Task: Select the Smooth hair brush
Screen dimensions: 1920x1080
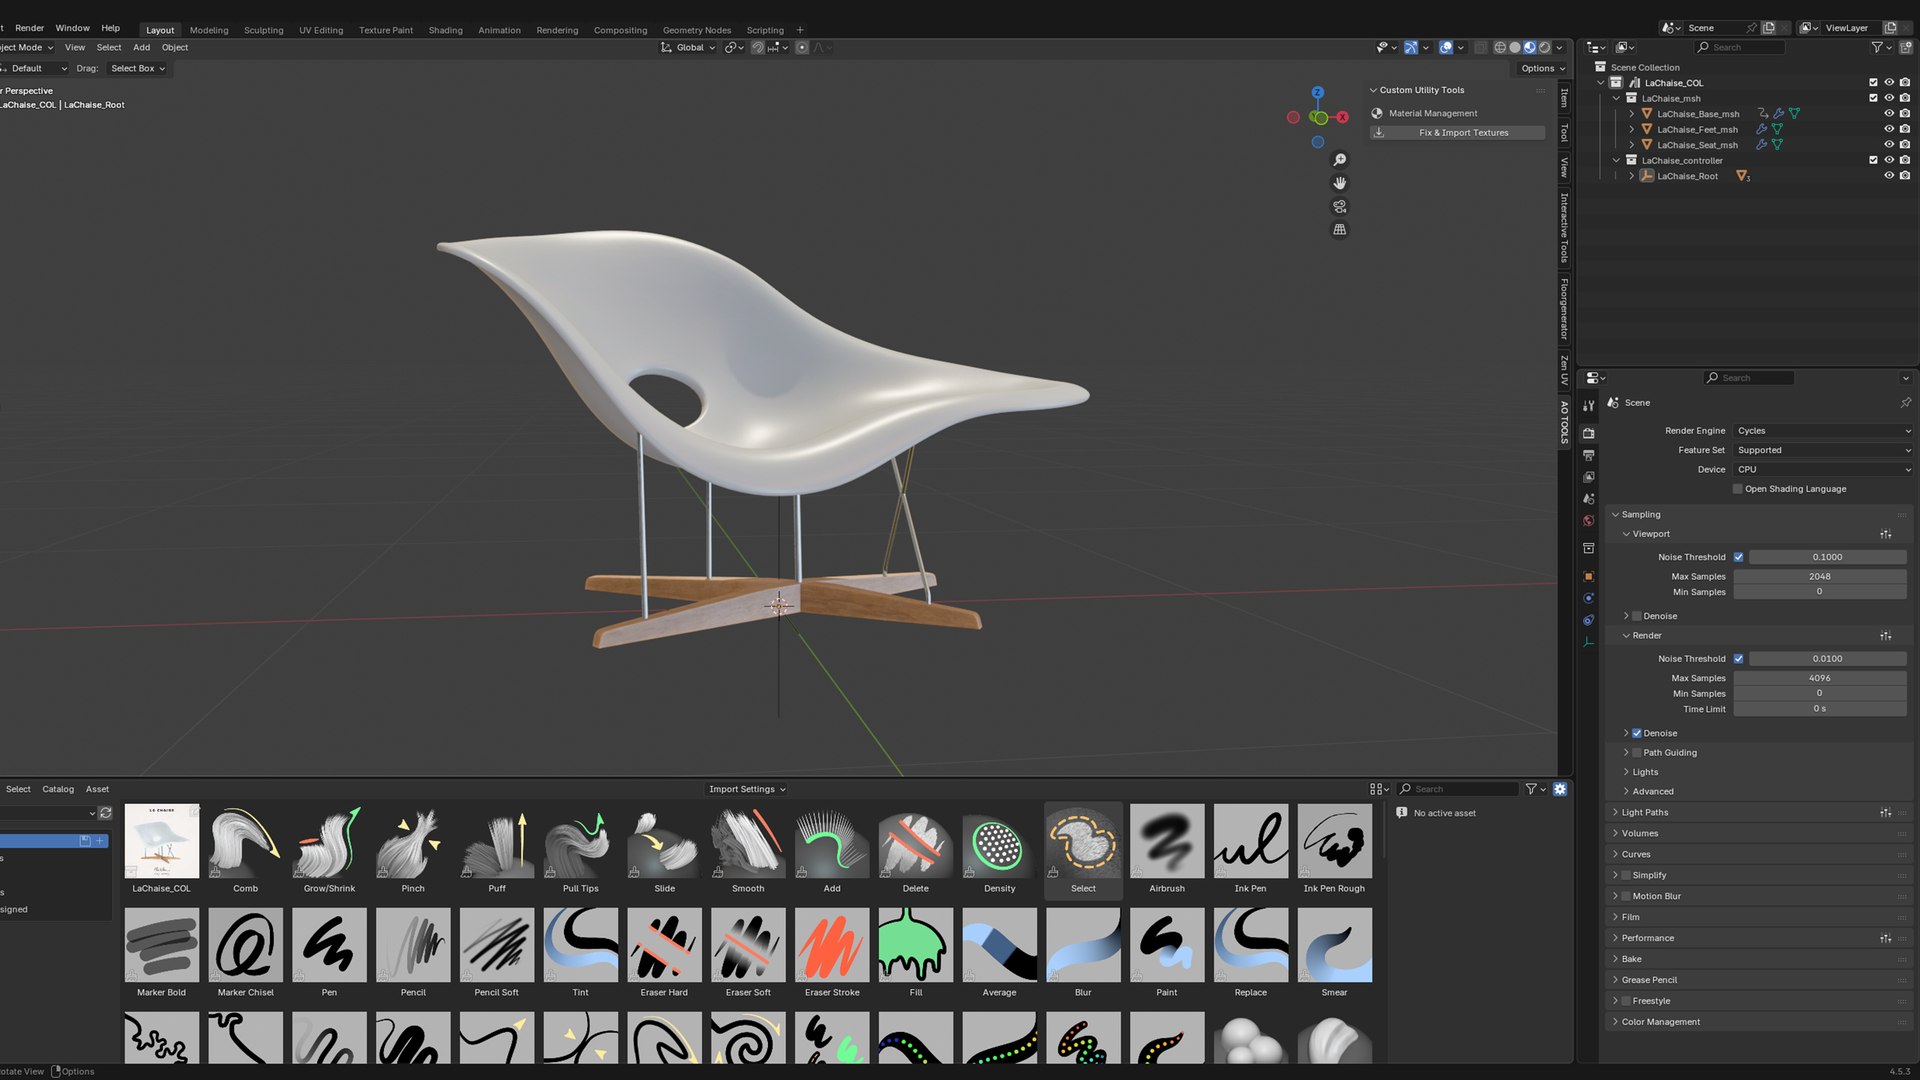Action: coord(748,849)
